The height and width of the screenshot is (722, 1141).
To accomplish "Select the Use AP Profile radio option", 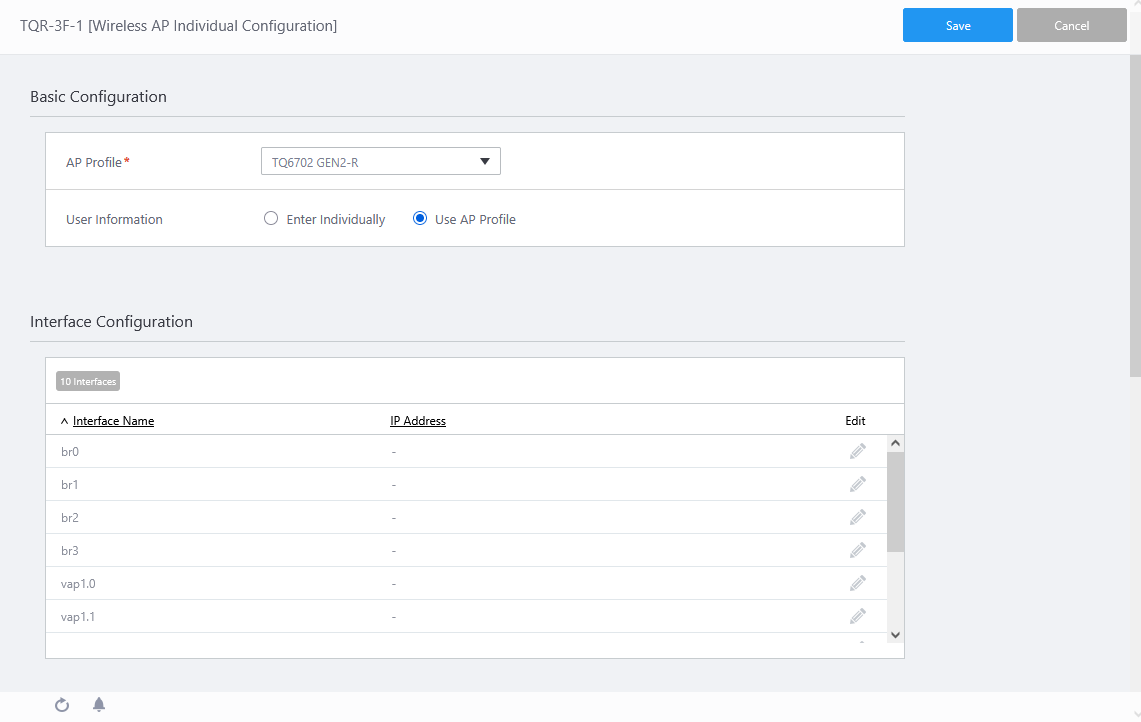I will click(420, 219).
